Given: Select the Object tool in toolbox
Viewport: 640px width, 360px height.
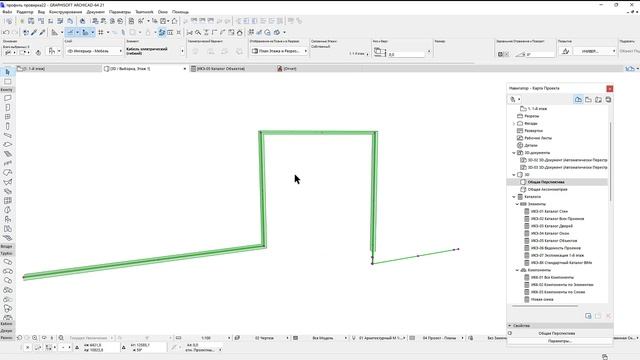Looking at the screenshot, I should (x=7, y=219).
